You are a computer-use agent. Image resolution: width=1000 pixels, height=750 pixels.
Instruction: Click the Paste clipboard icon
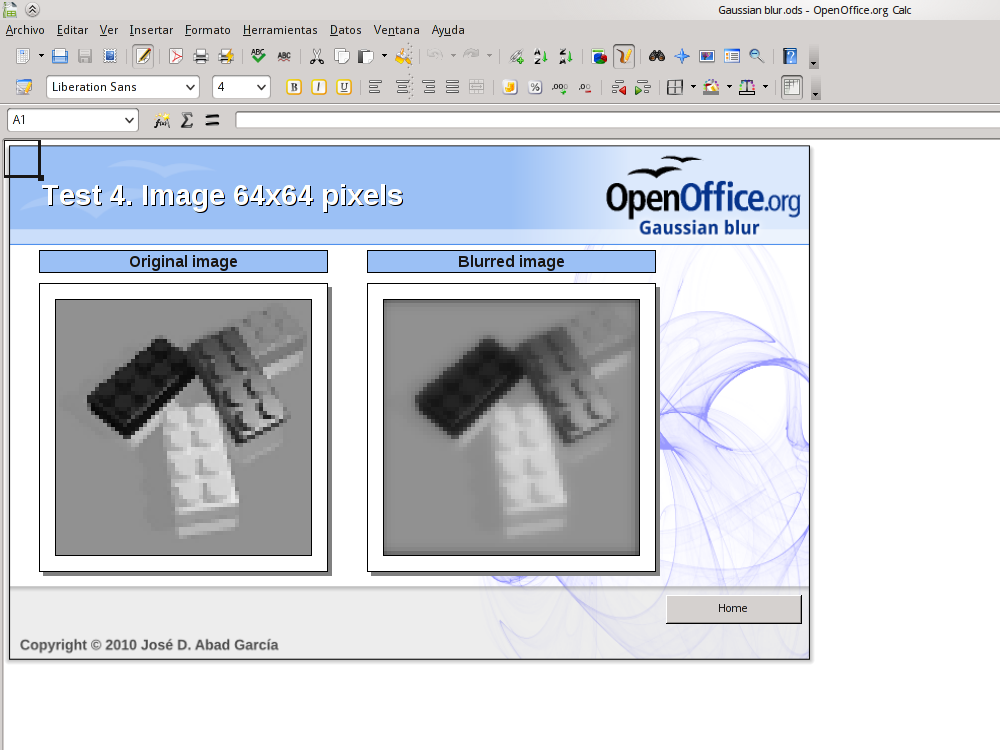(x=366, y=56)
